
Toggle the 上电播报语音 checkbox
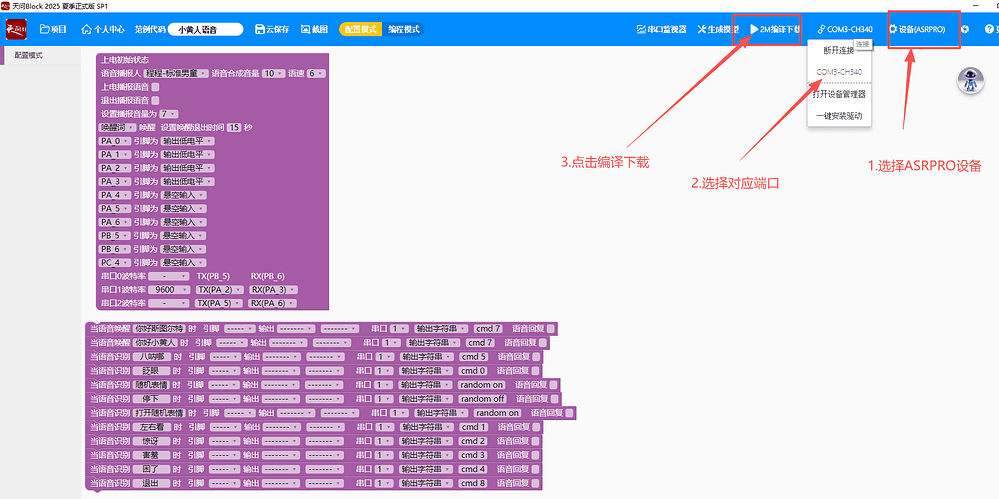click(155, 87)
